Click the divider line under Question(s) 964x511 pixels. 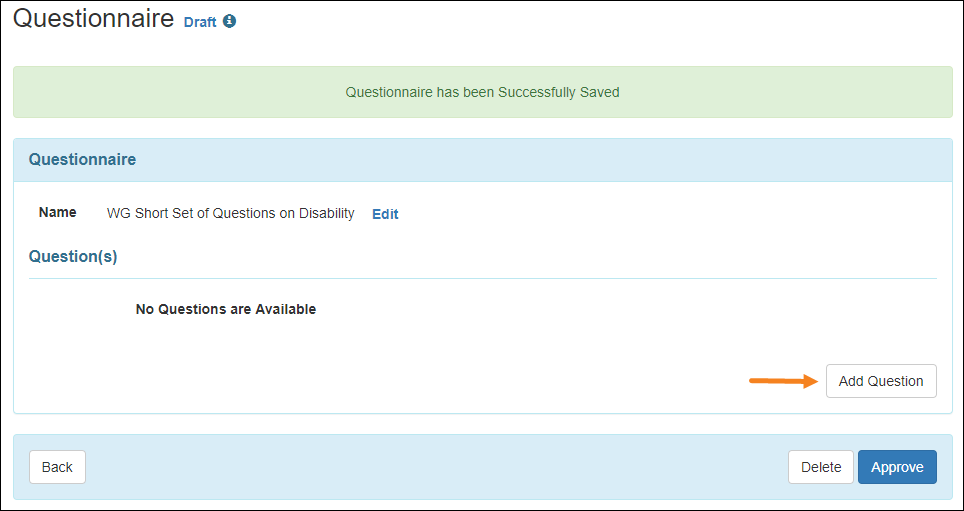click(483, 279)
